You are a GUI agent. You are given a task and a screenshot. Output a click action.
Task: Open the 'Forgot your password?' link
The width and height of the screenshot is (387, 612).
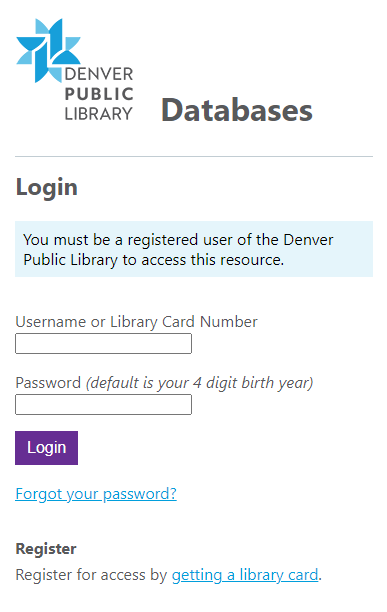click(96, 494)
